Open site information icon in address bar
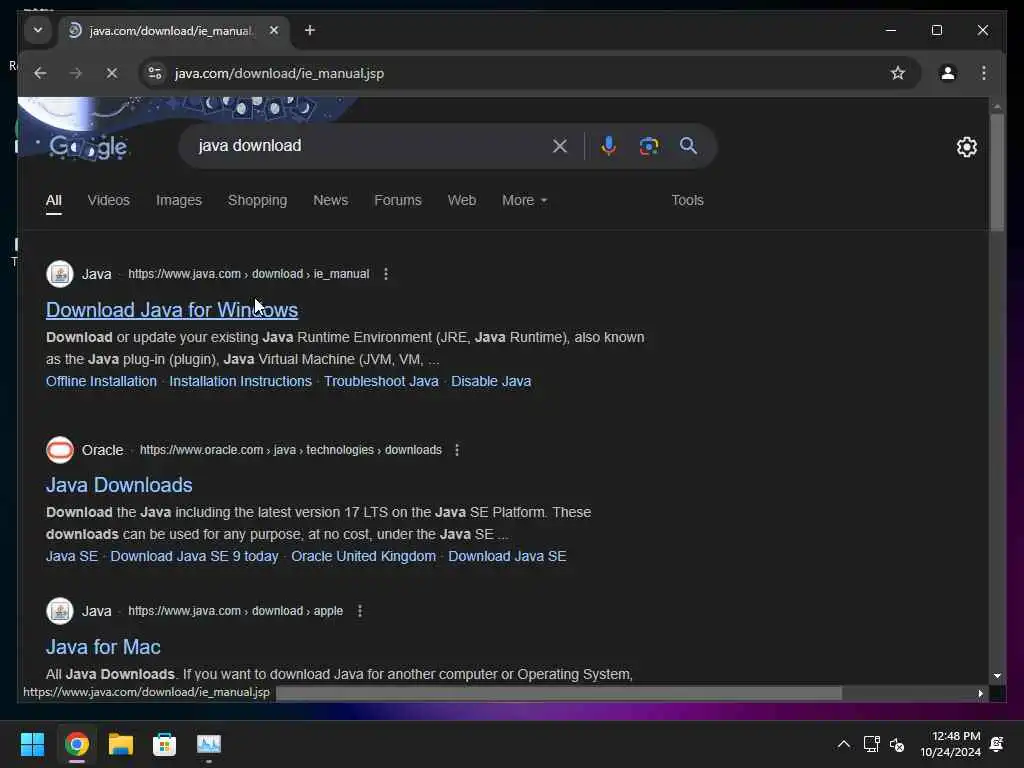1024x768 pixels. [155, 73]
